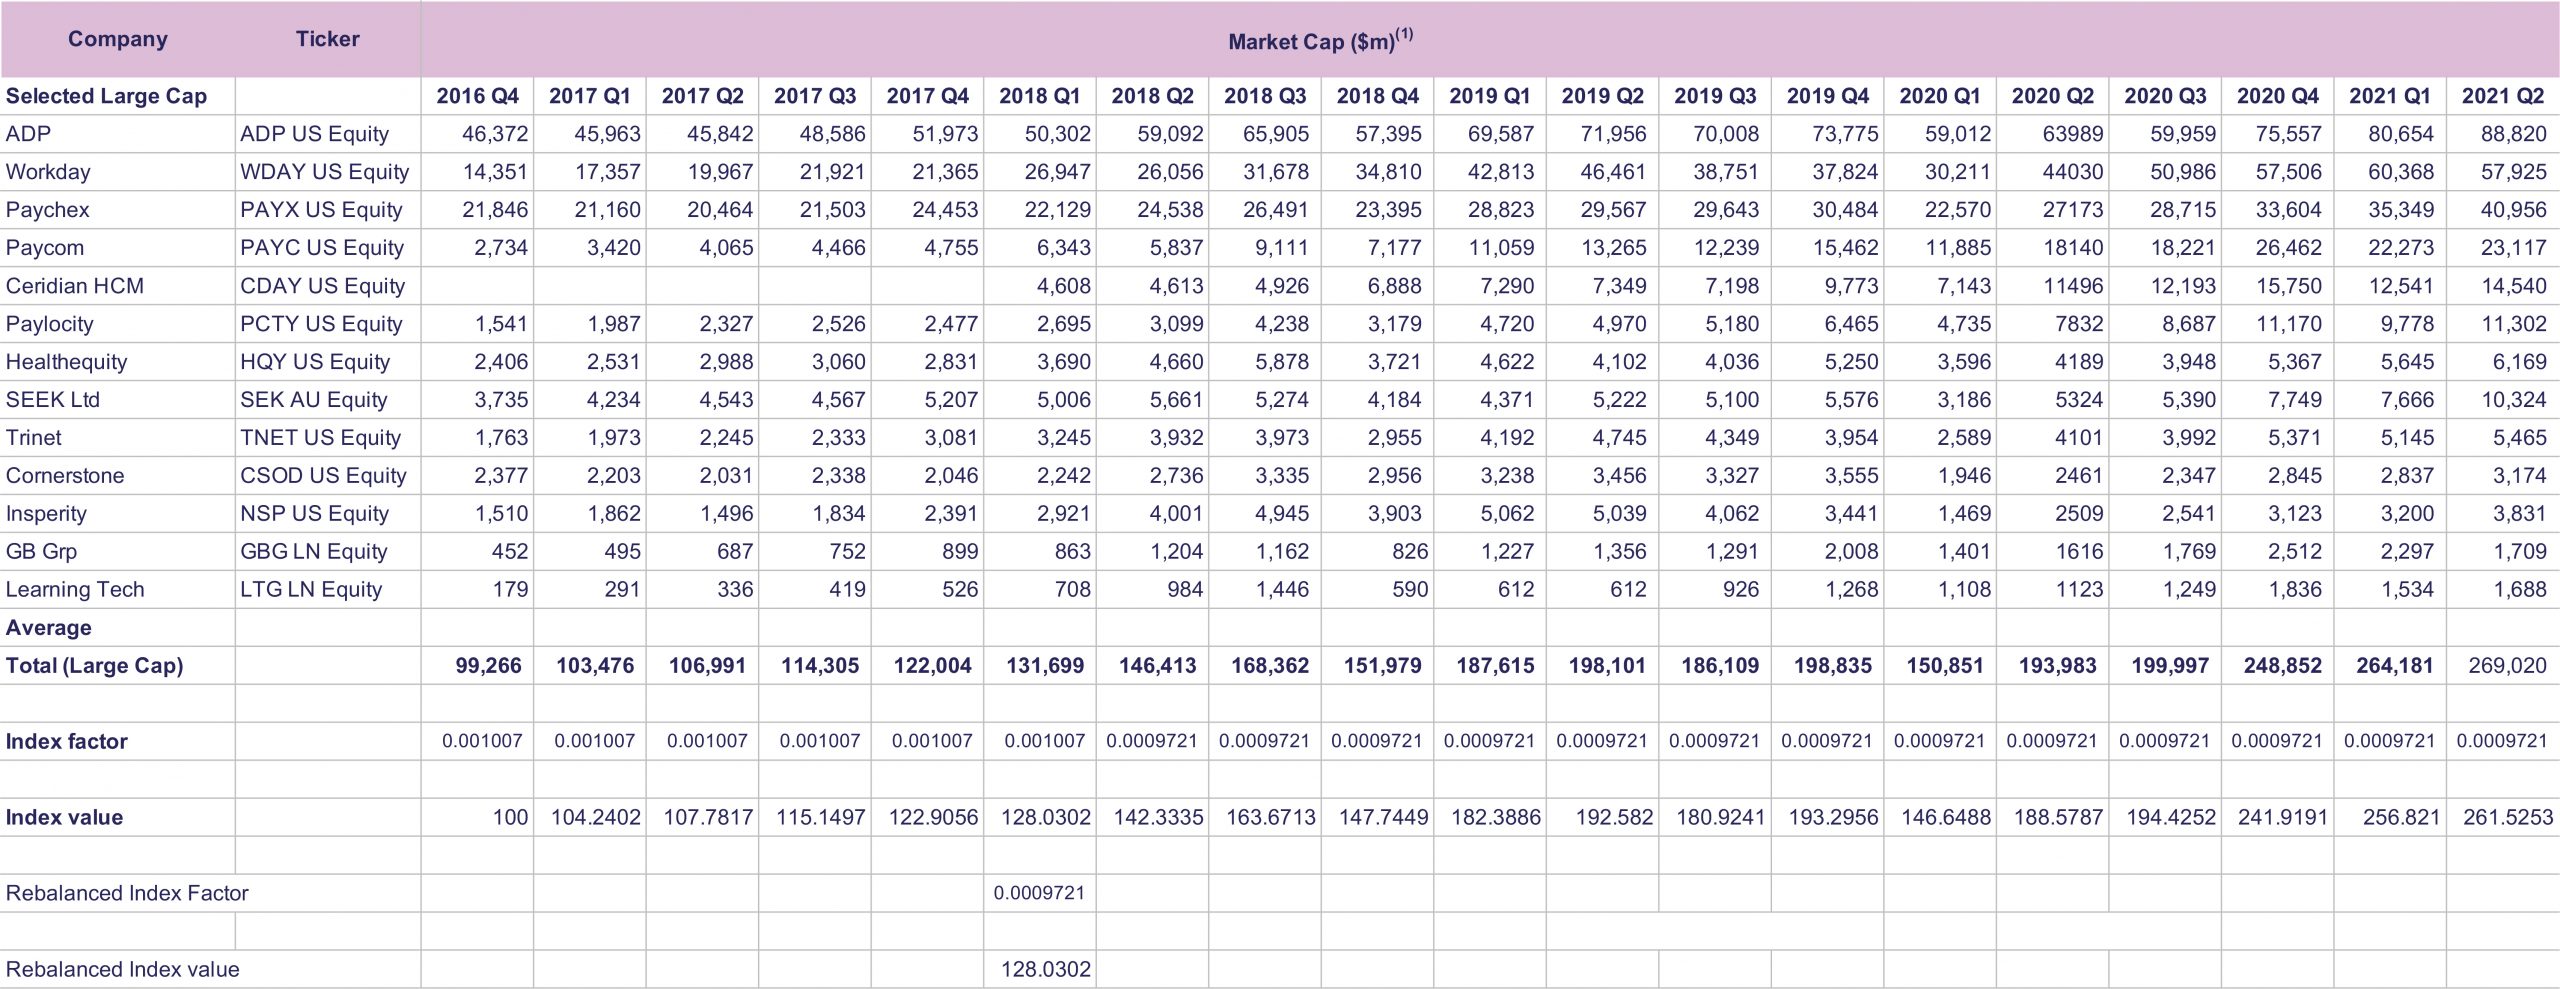
Task: Click Index value cell showing 100
Action: coord(510,818)
